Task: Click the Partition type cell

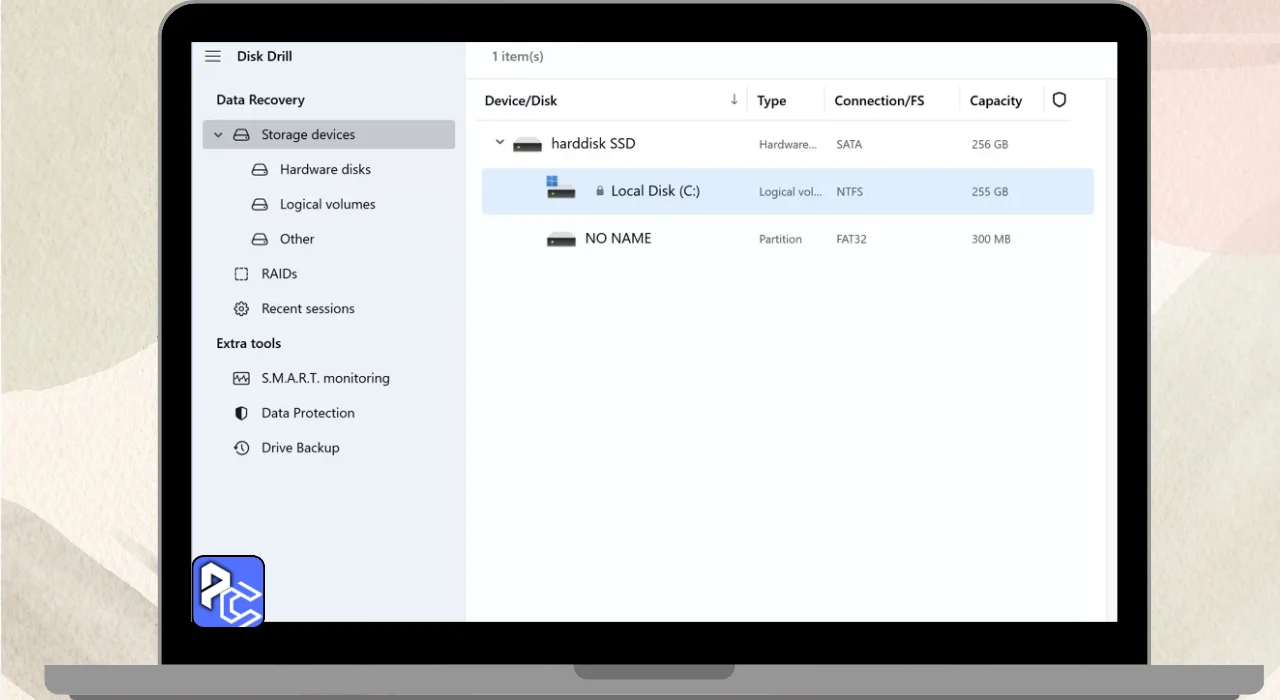Action: [780, 240]
